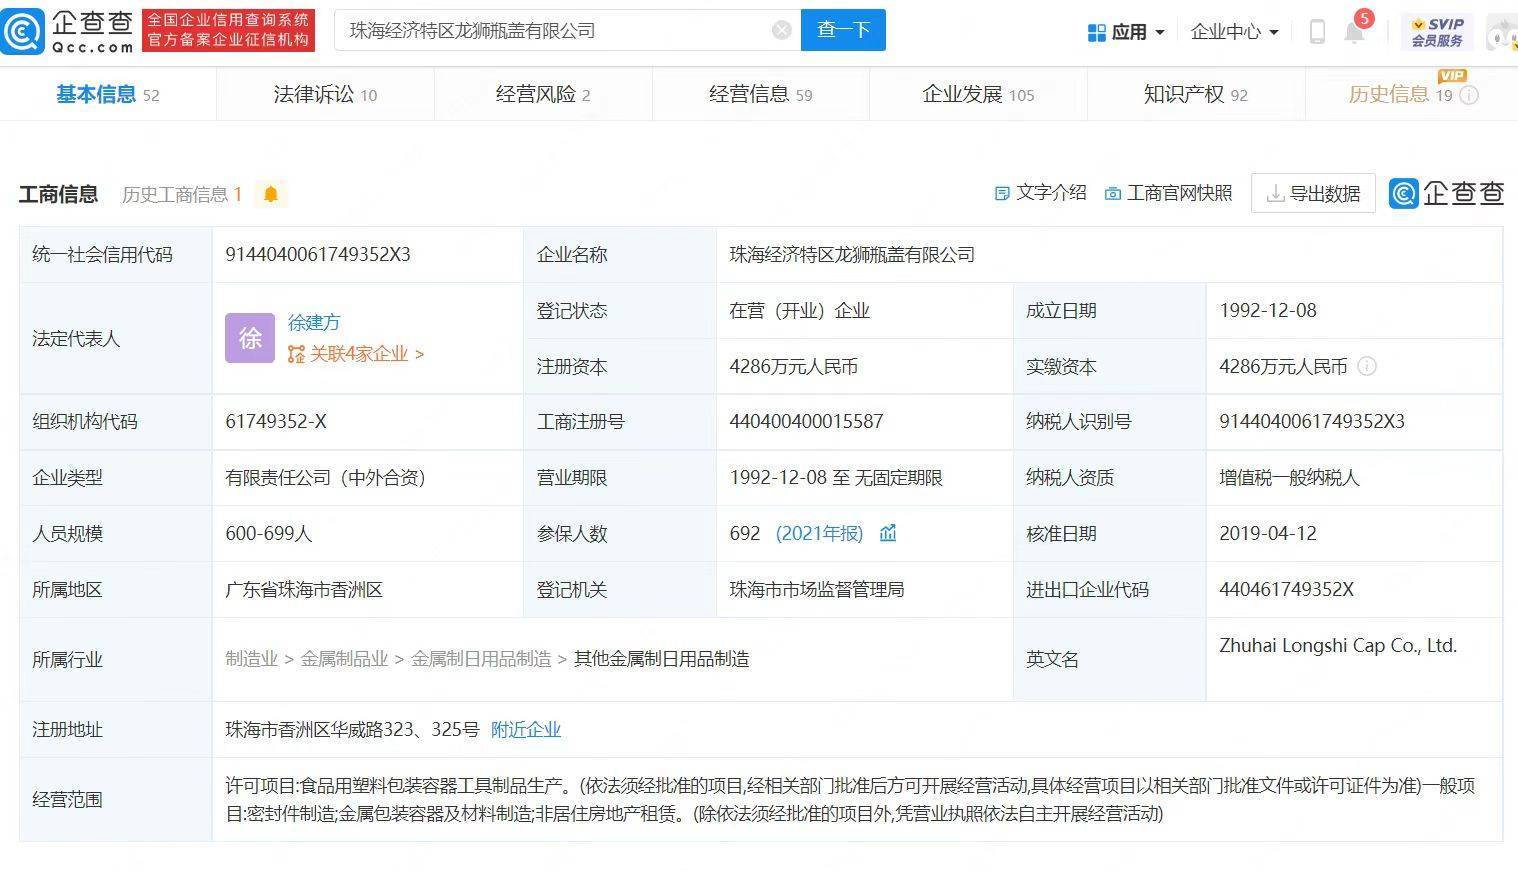Click the 导出数据 button
Viewport: 1518px width, 871px height.
coord(1313,193)
